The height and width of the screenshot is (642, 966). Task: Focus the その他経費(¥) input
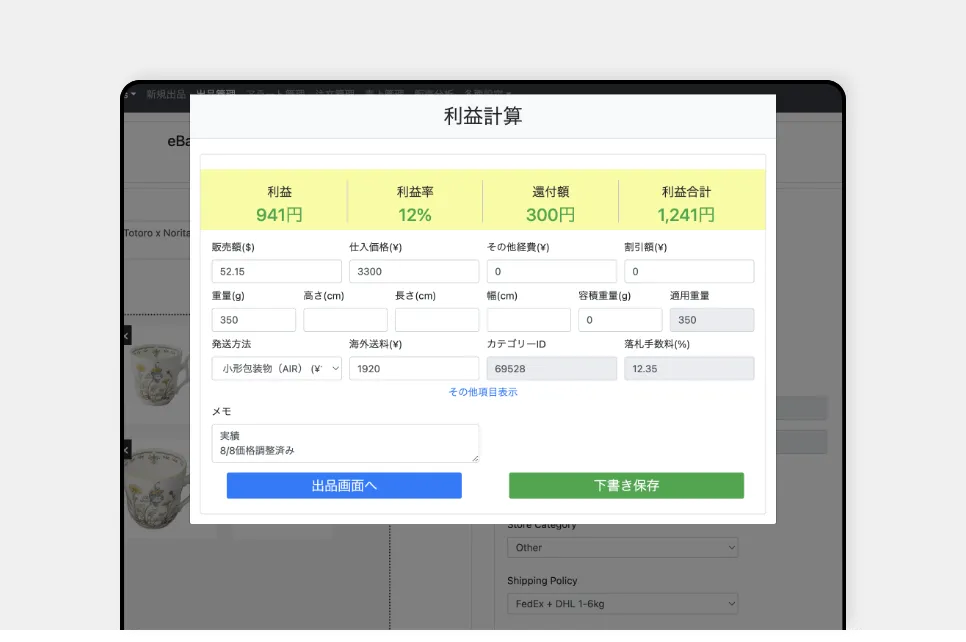click(551, 272)
